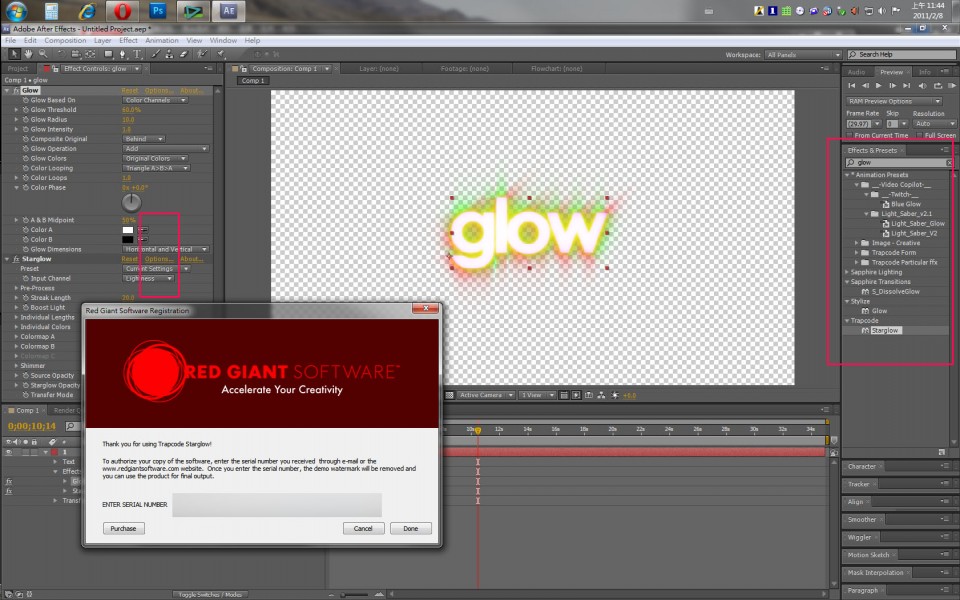Select the Clone Stamp tool
This screenshot has width=960, height=600.
click(x=168, y=52)
